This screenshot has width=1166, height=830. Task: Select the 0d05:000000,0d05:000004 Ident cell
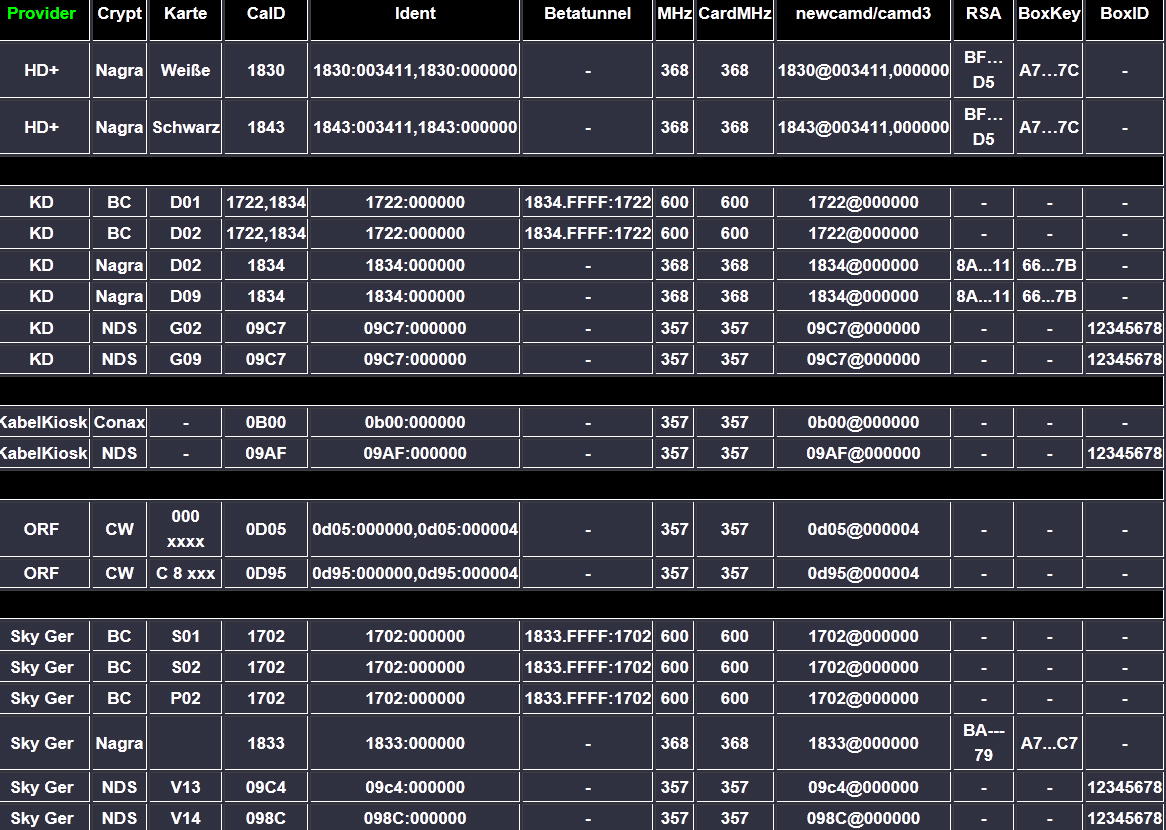click(415, 529)
